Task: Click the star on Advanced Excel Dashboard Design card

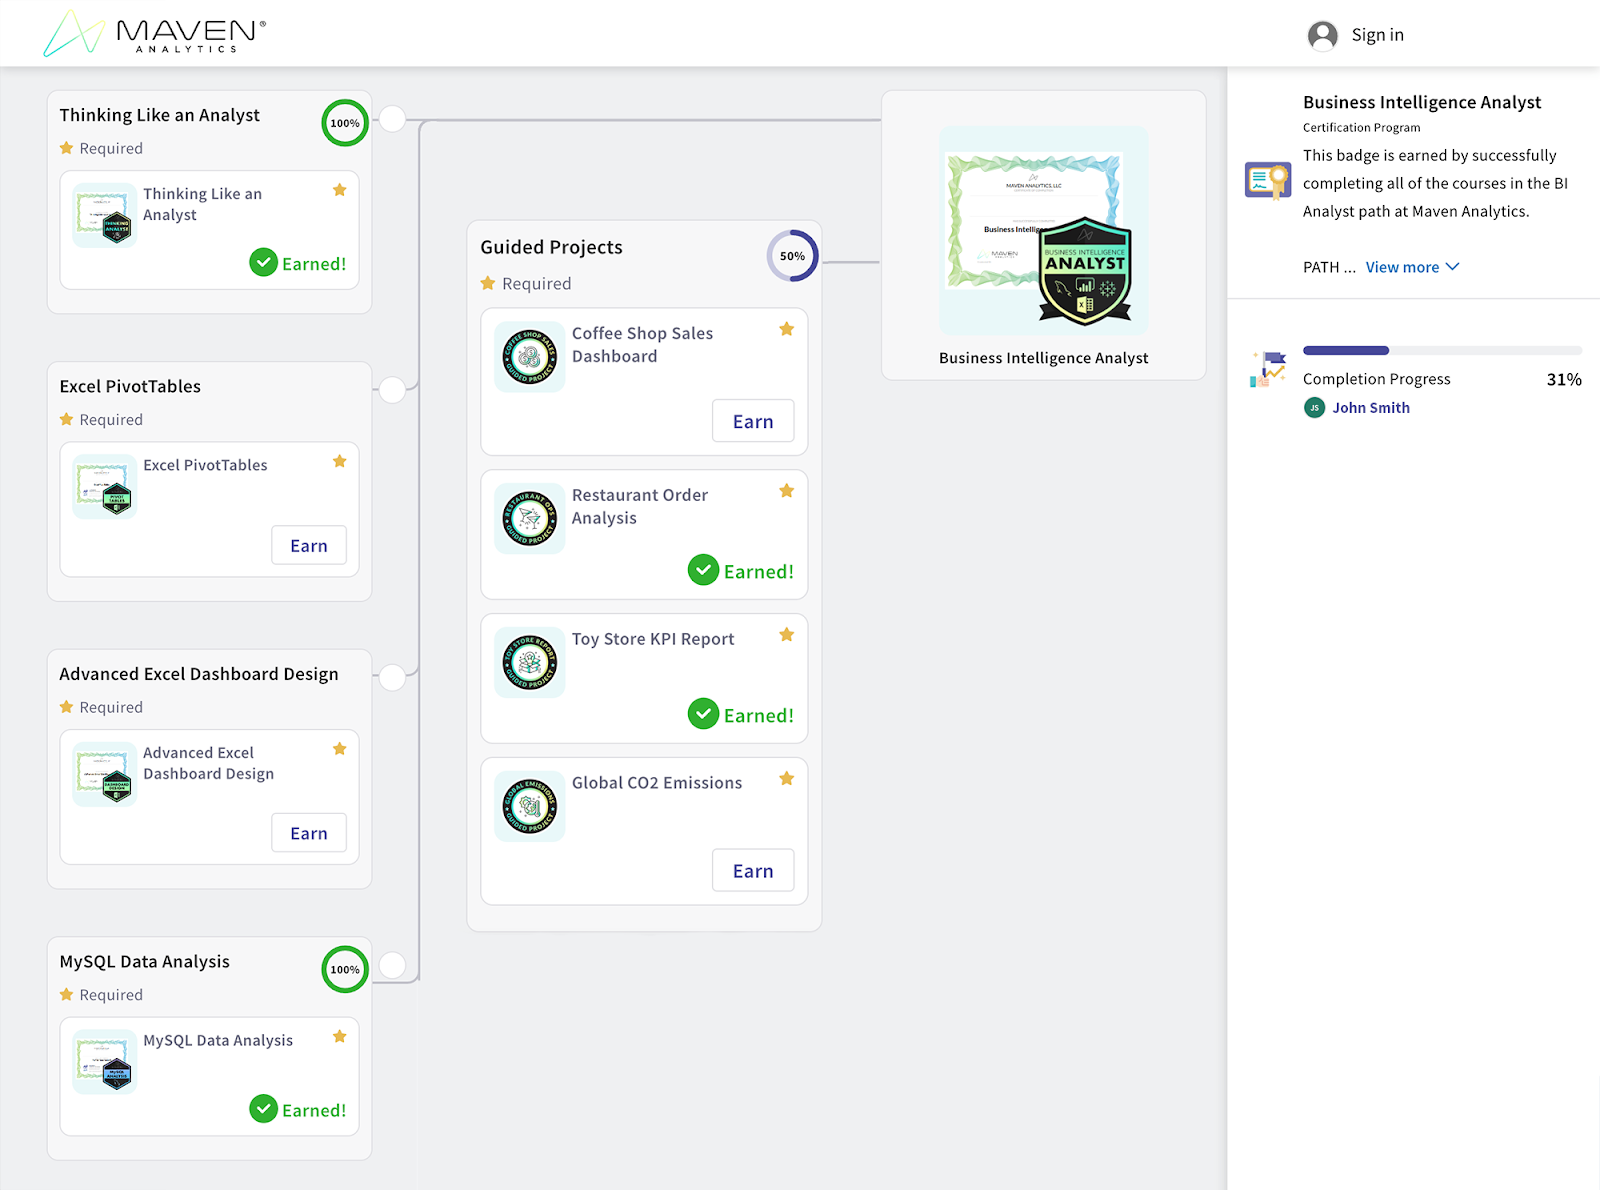Action: click(x=340, y=749)
